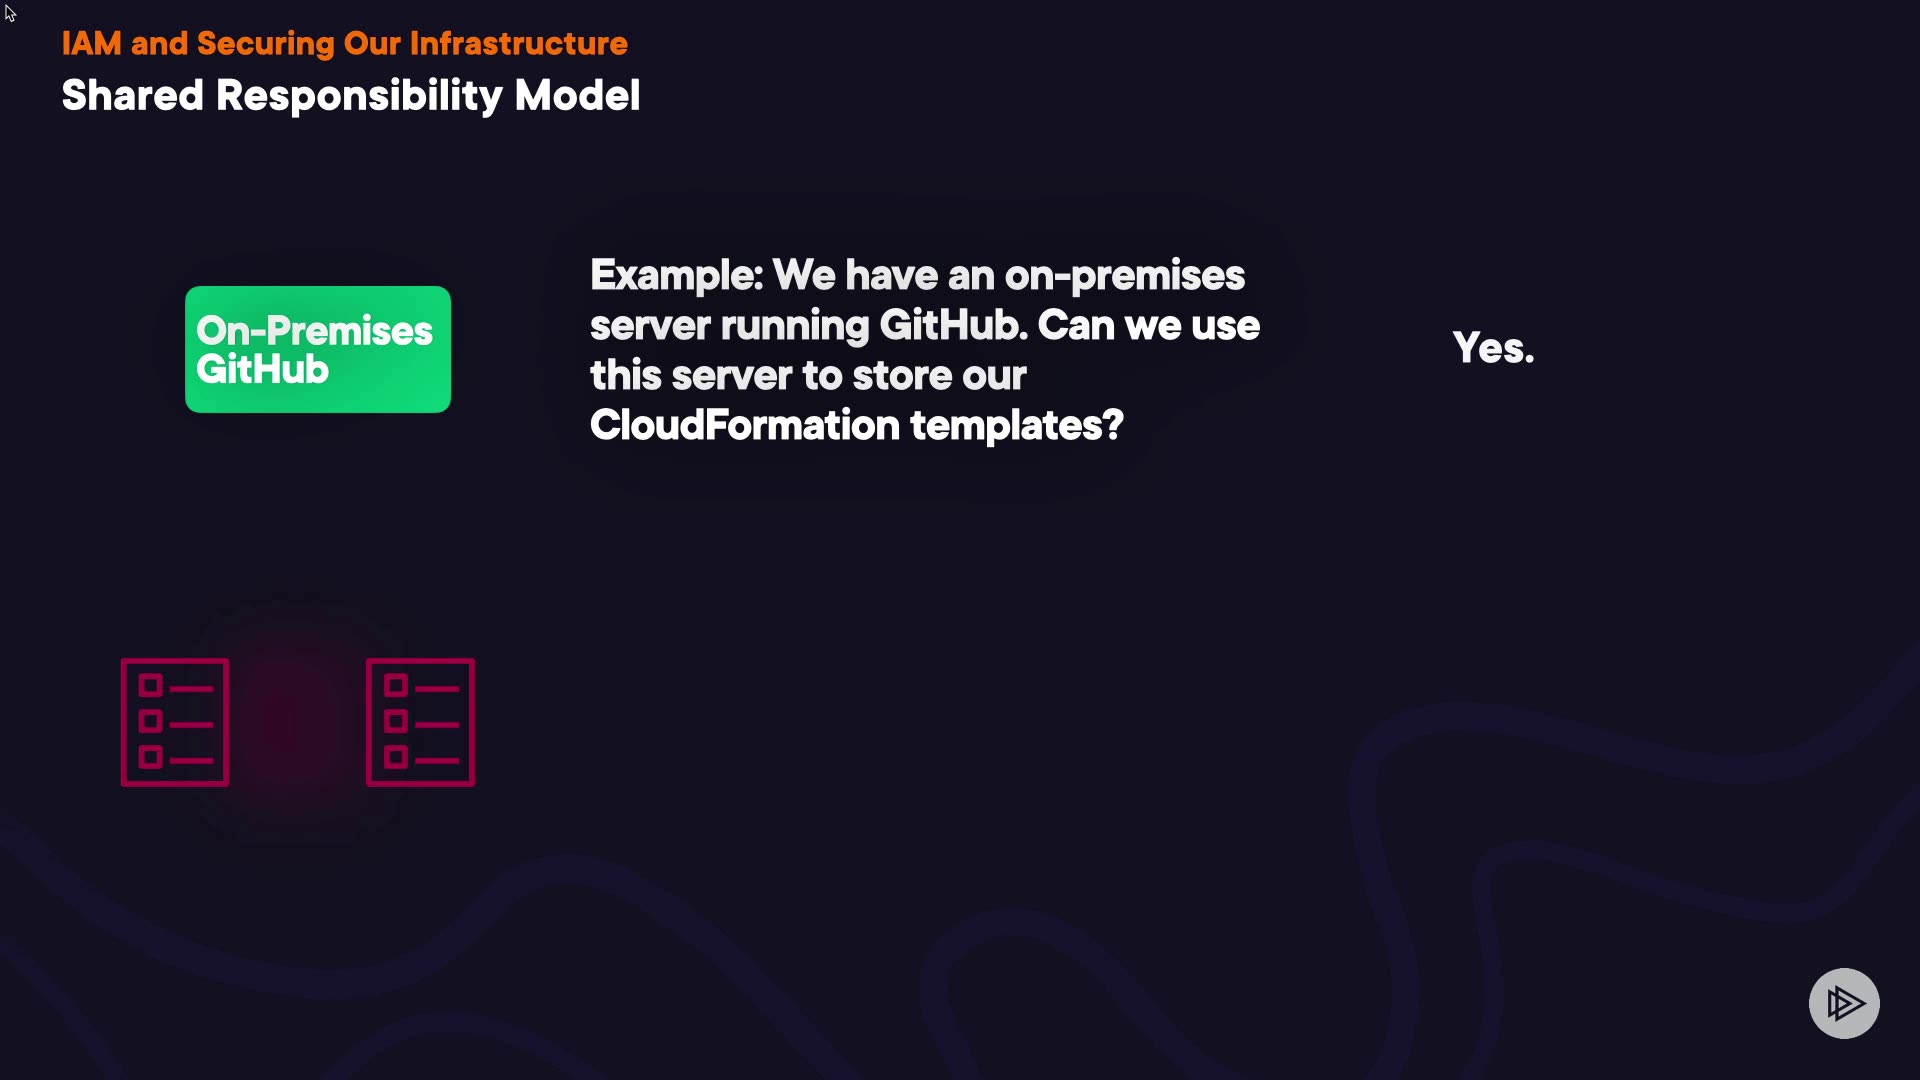Check the bottom box in right checklist icon
This screenshot has width=1920, height=1080.
(396, 757)
